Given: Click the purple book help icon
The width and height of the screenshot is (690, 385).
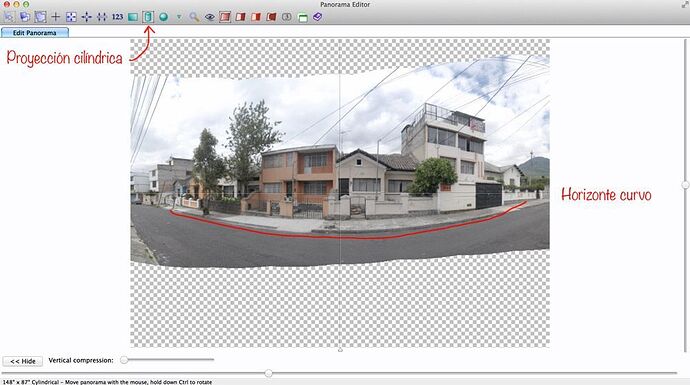Looking at the screenshot, I should tap(317, 17).
